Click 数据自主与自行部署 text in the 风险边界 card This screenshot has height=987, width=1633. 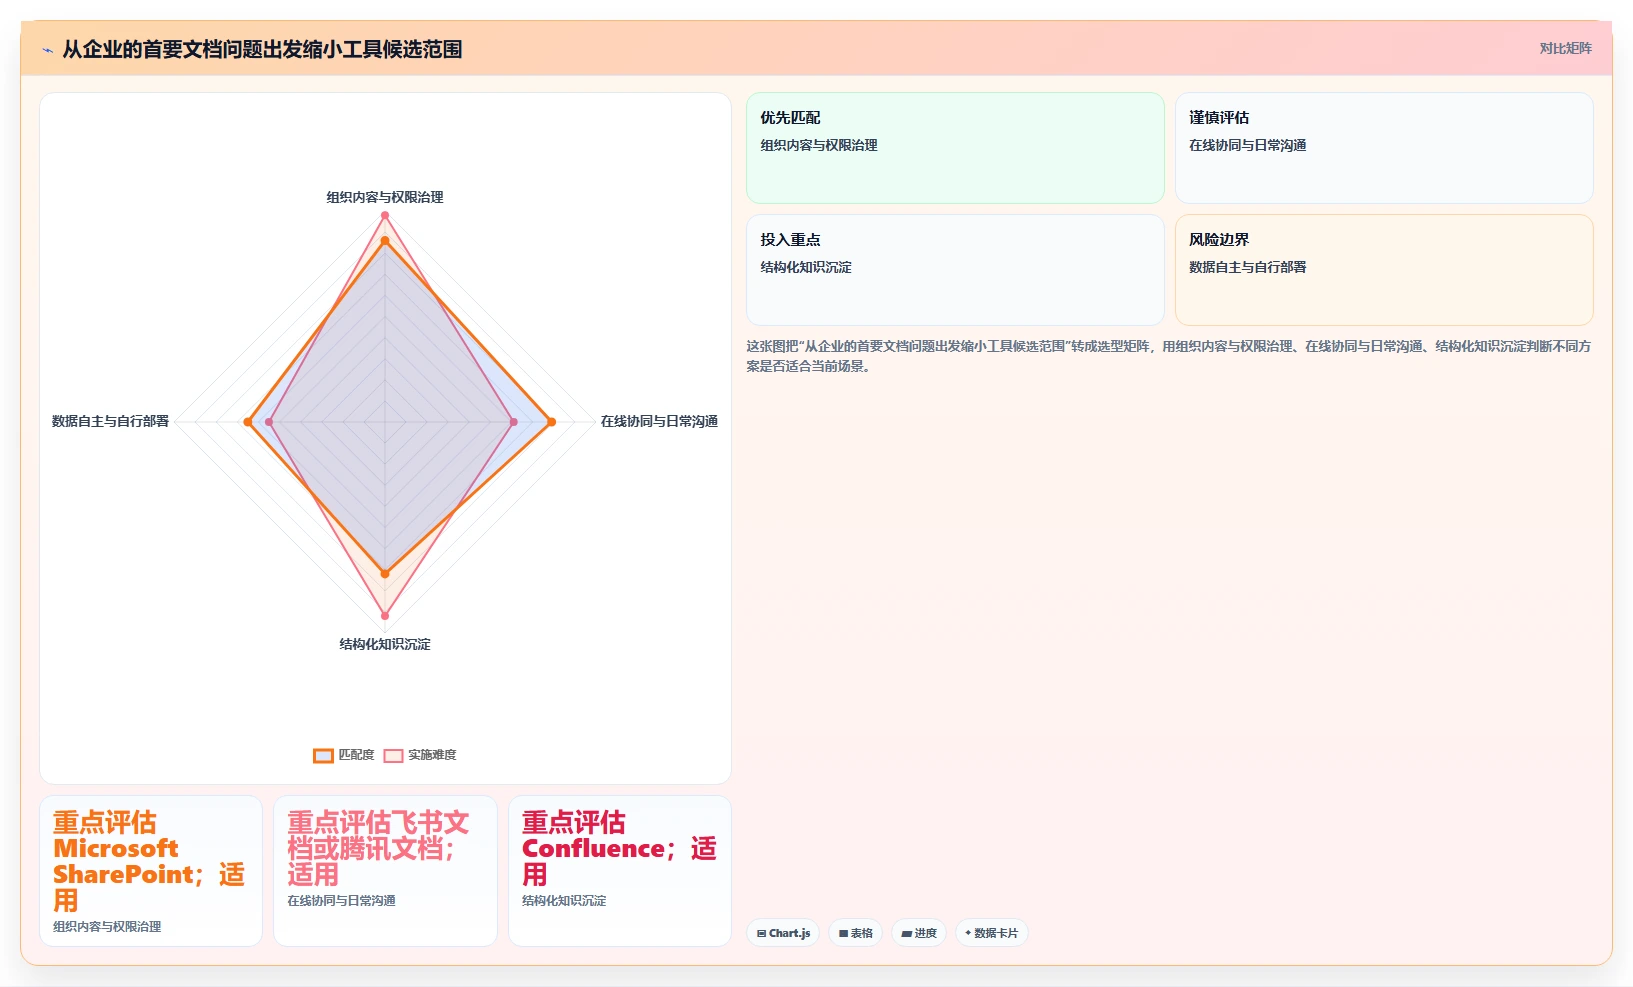click(x=1247, y=267)
